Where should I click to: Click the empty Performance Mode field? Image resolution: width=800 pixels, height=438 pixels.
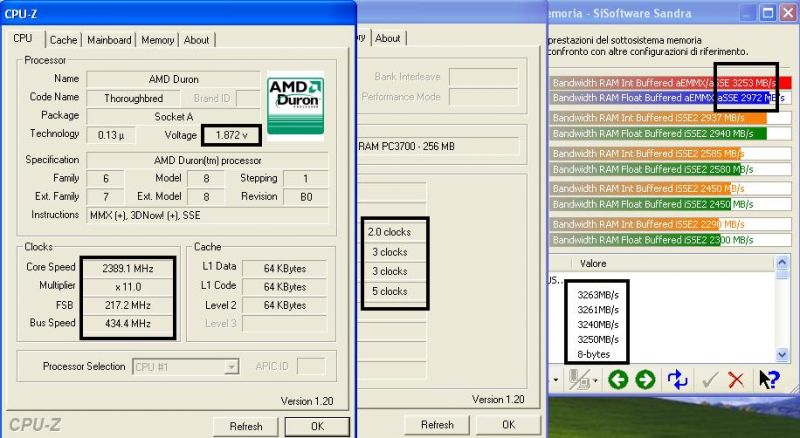click(483, 96)
